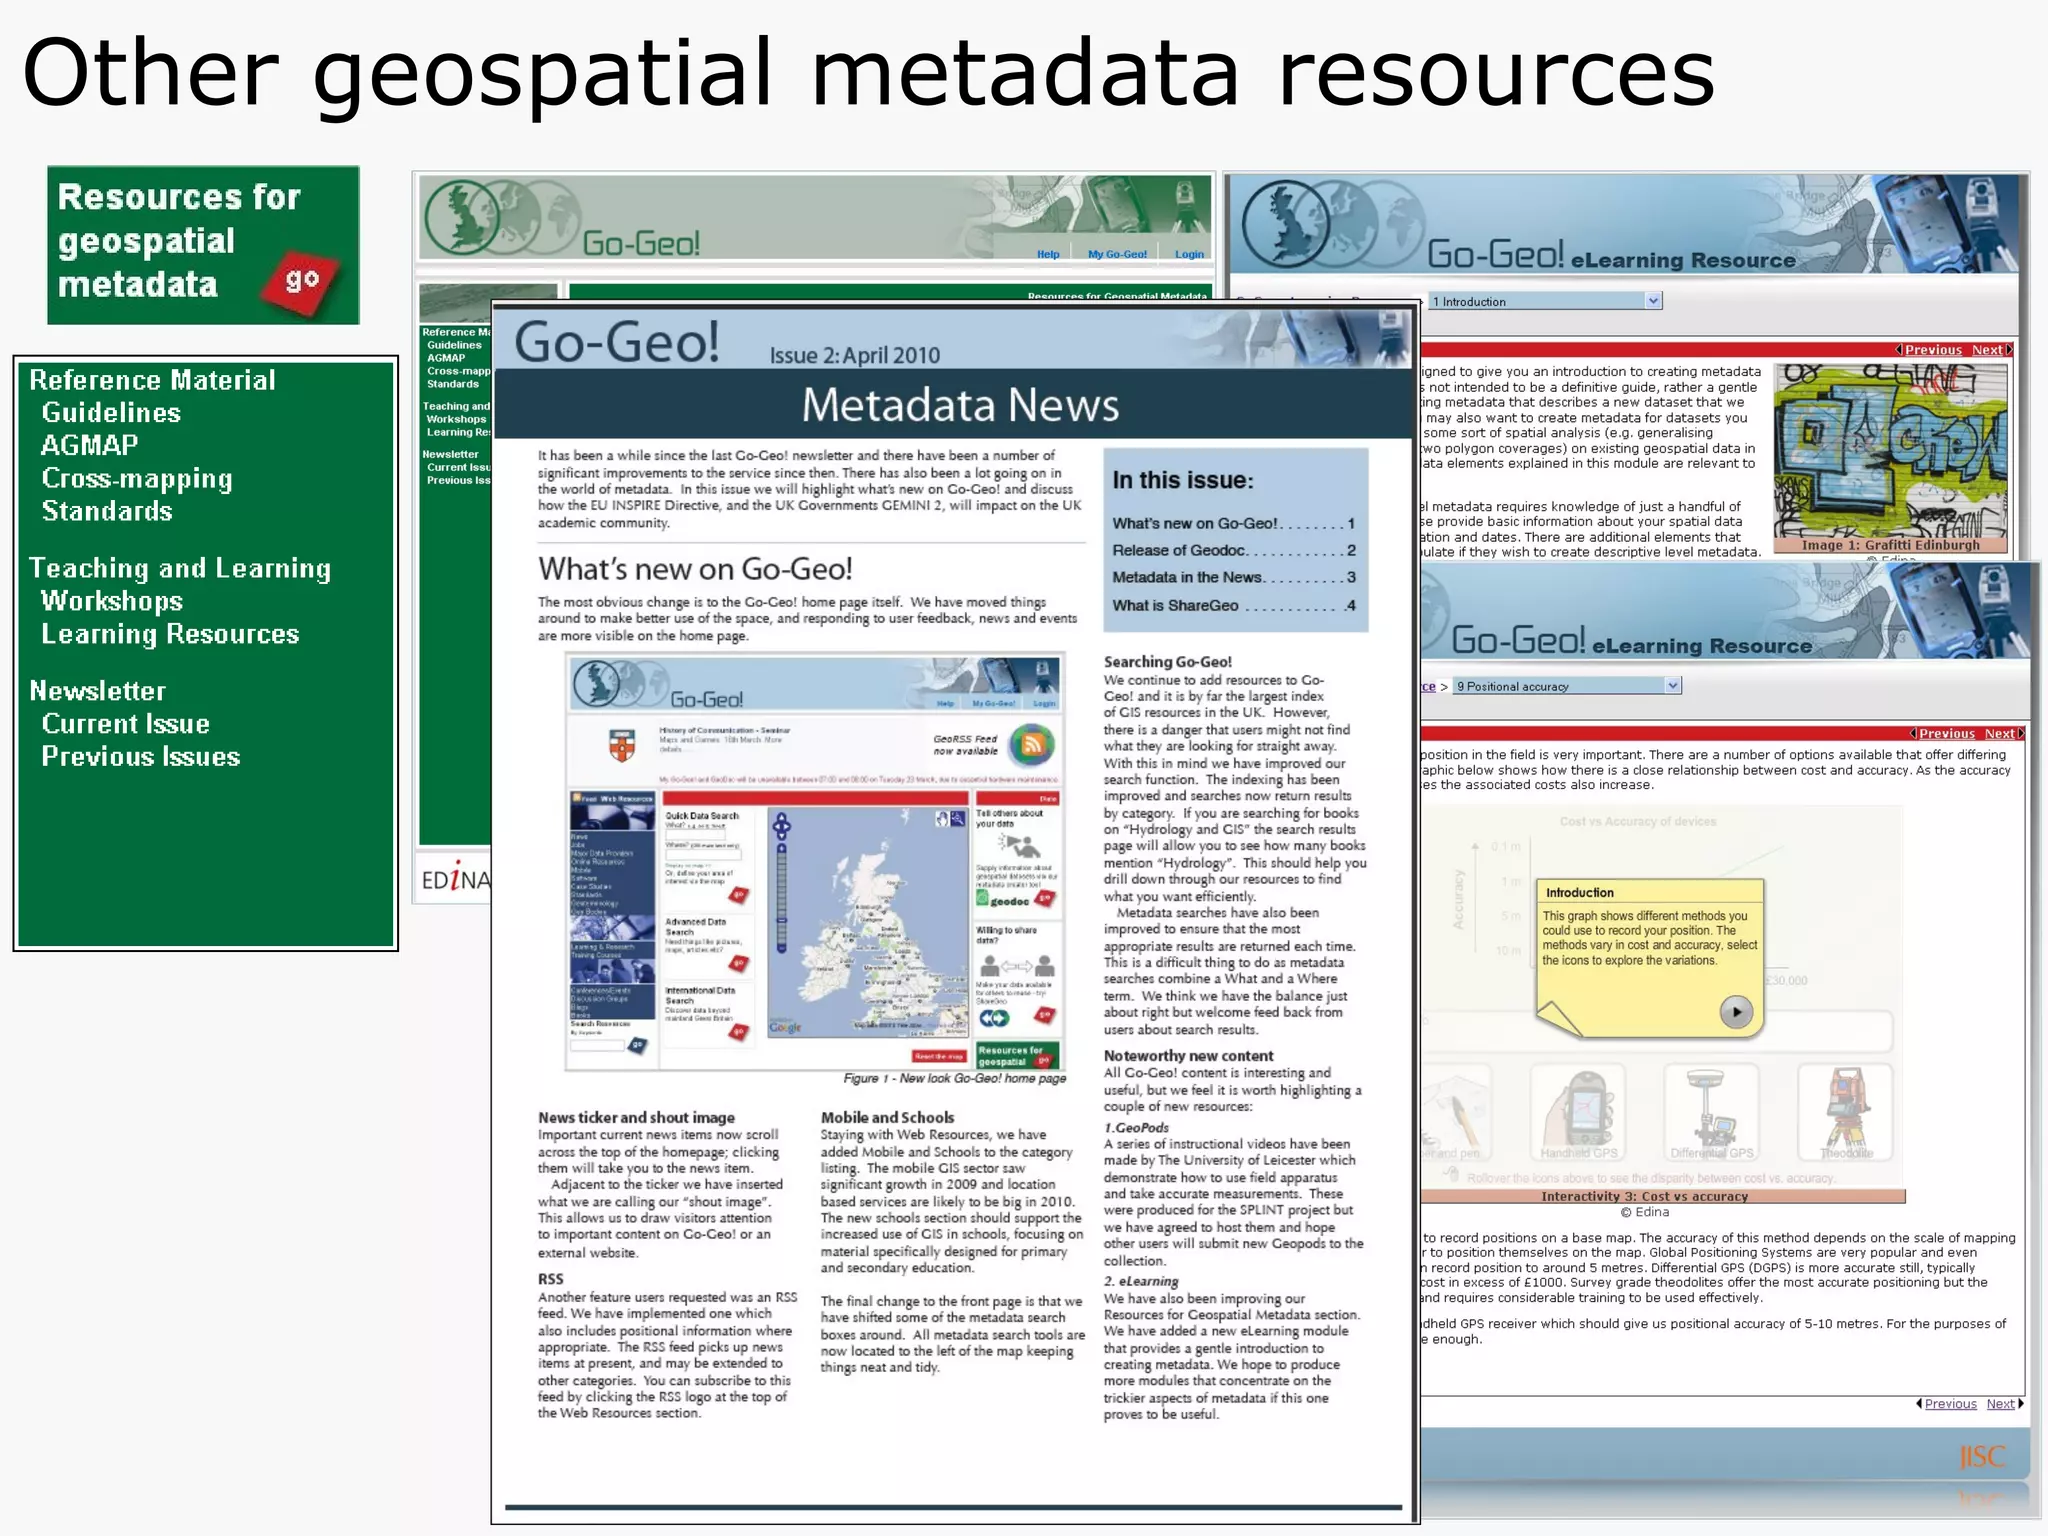Click 'Searching Go-Geo!' article heading
The height and width of the screenshot is (1536, 2048).
click(x=1167, y=662)
